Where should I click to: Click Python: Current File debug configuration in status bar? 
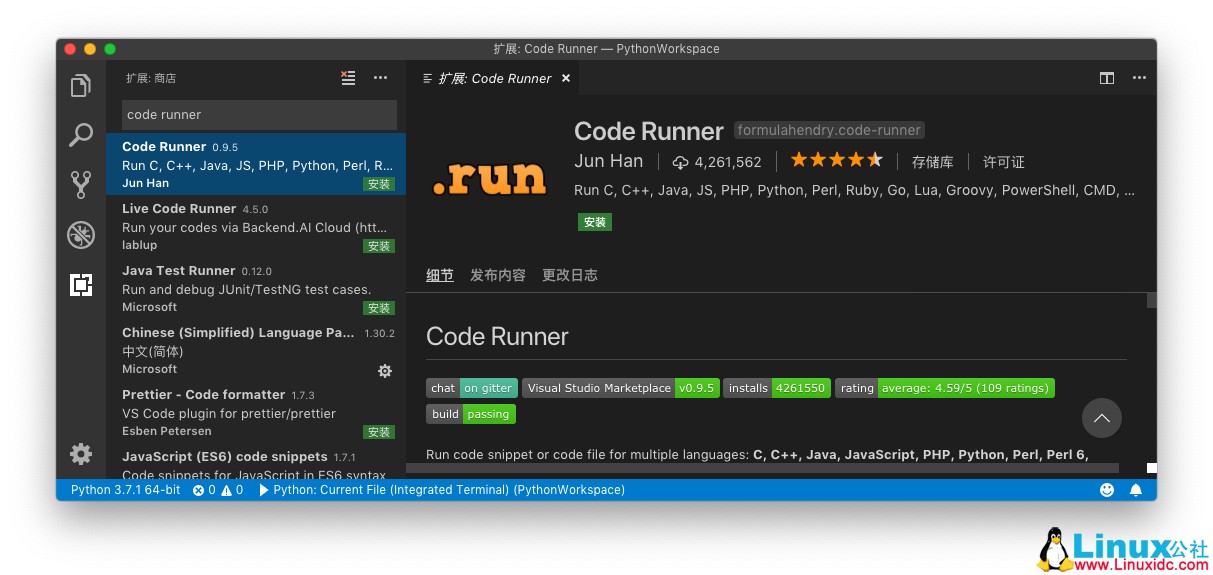pos(442,490)
